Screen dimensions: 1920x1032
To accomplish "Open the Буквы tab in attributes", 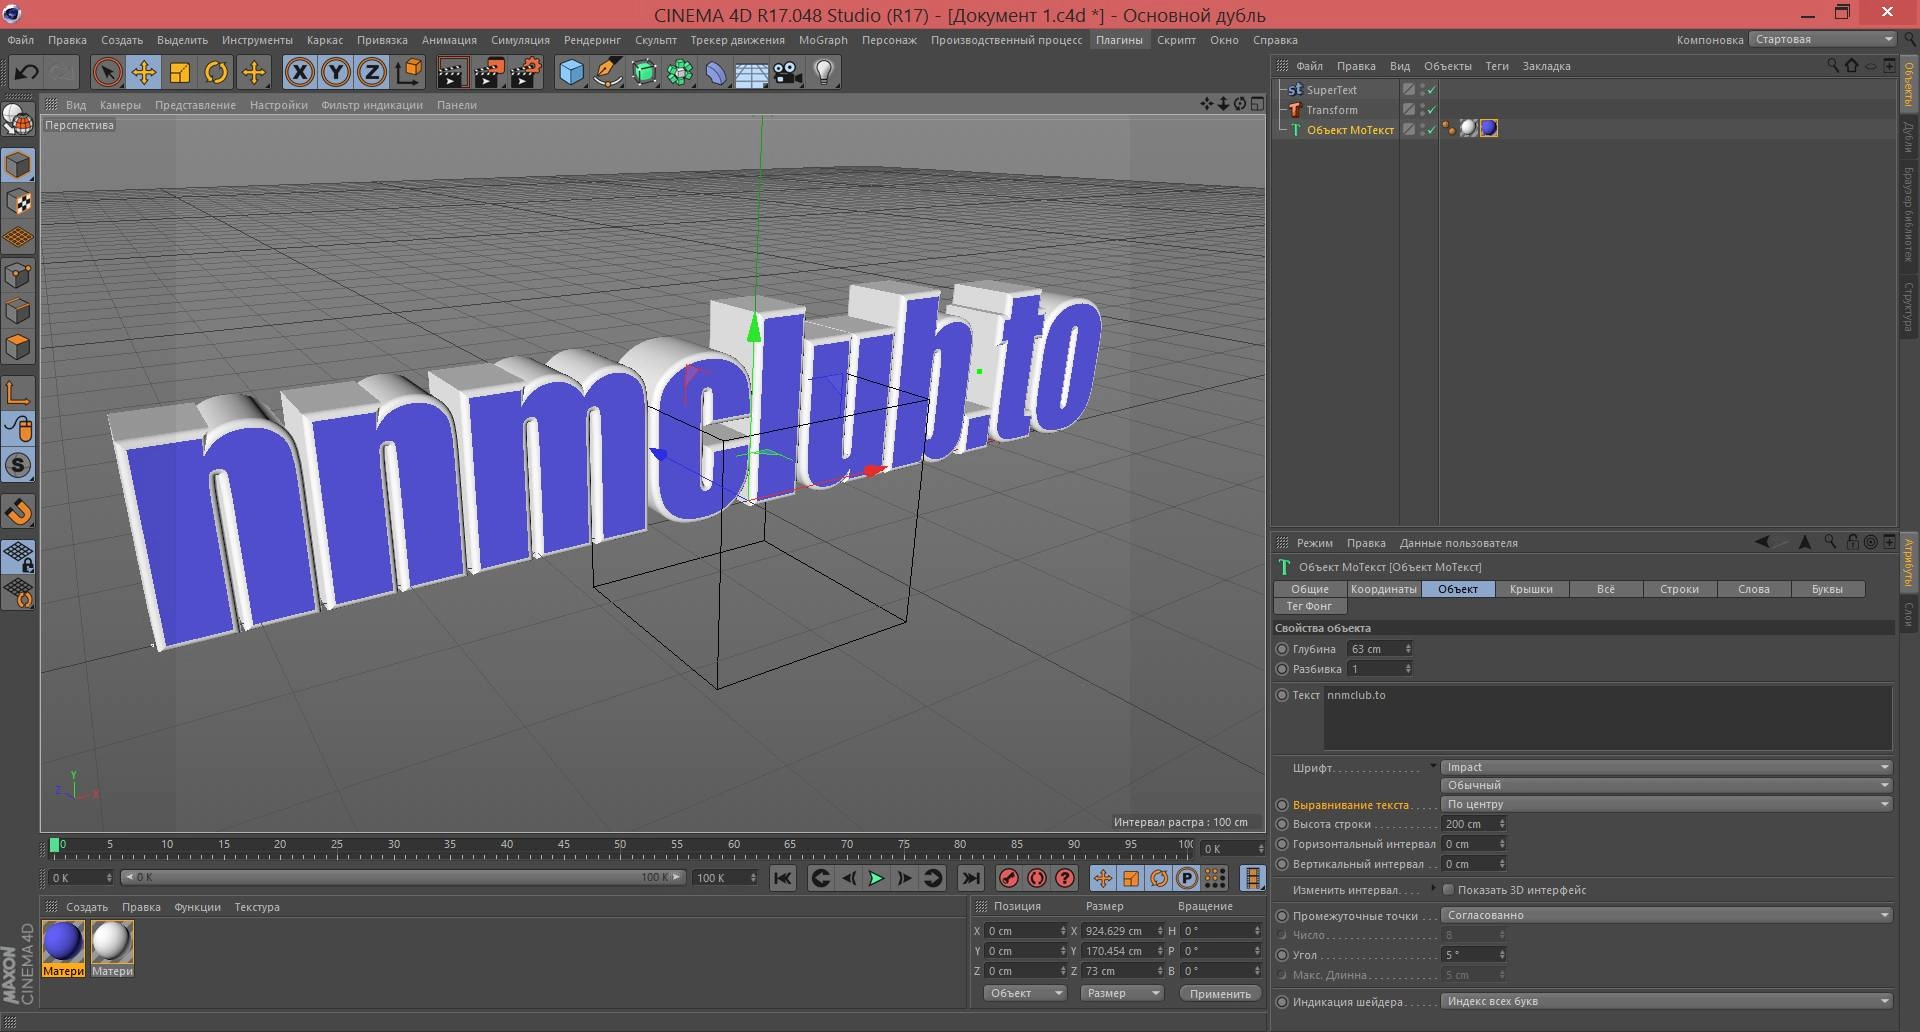I will click(1827, 589).
